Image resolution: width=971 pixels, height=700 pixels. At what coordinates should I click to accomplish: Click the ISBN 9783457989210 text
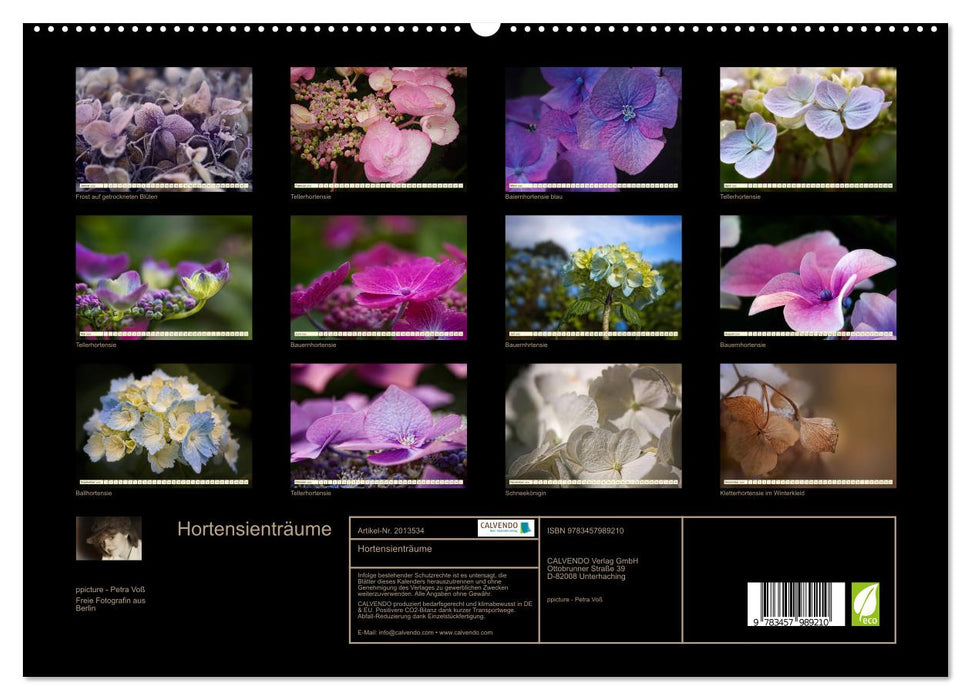(x=585, y=531)
